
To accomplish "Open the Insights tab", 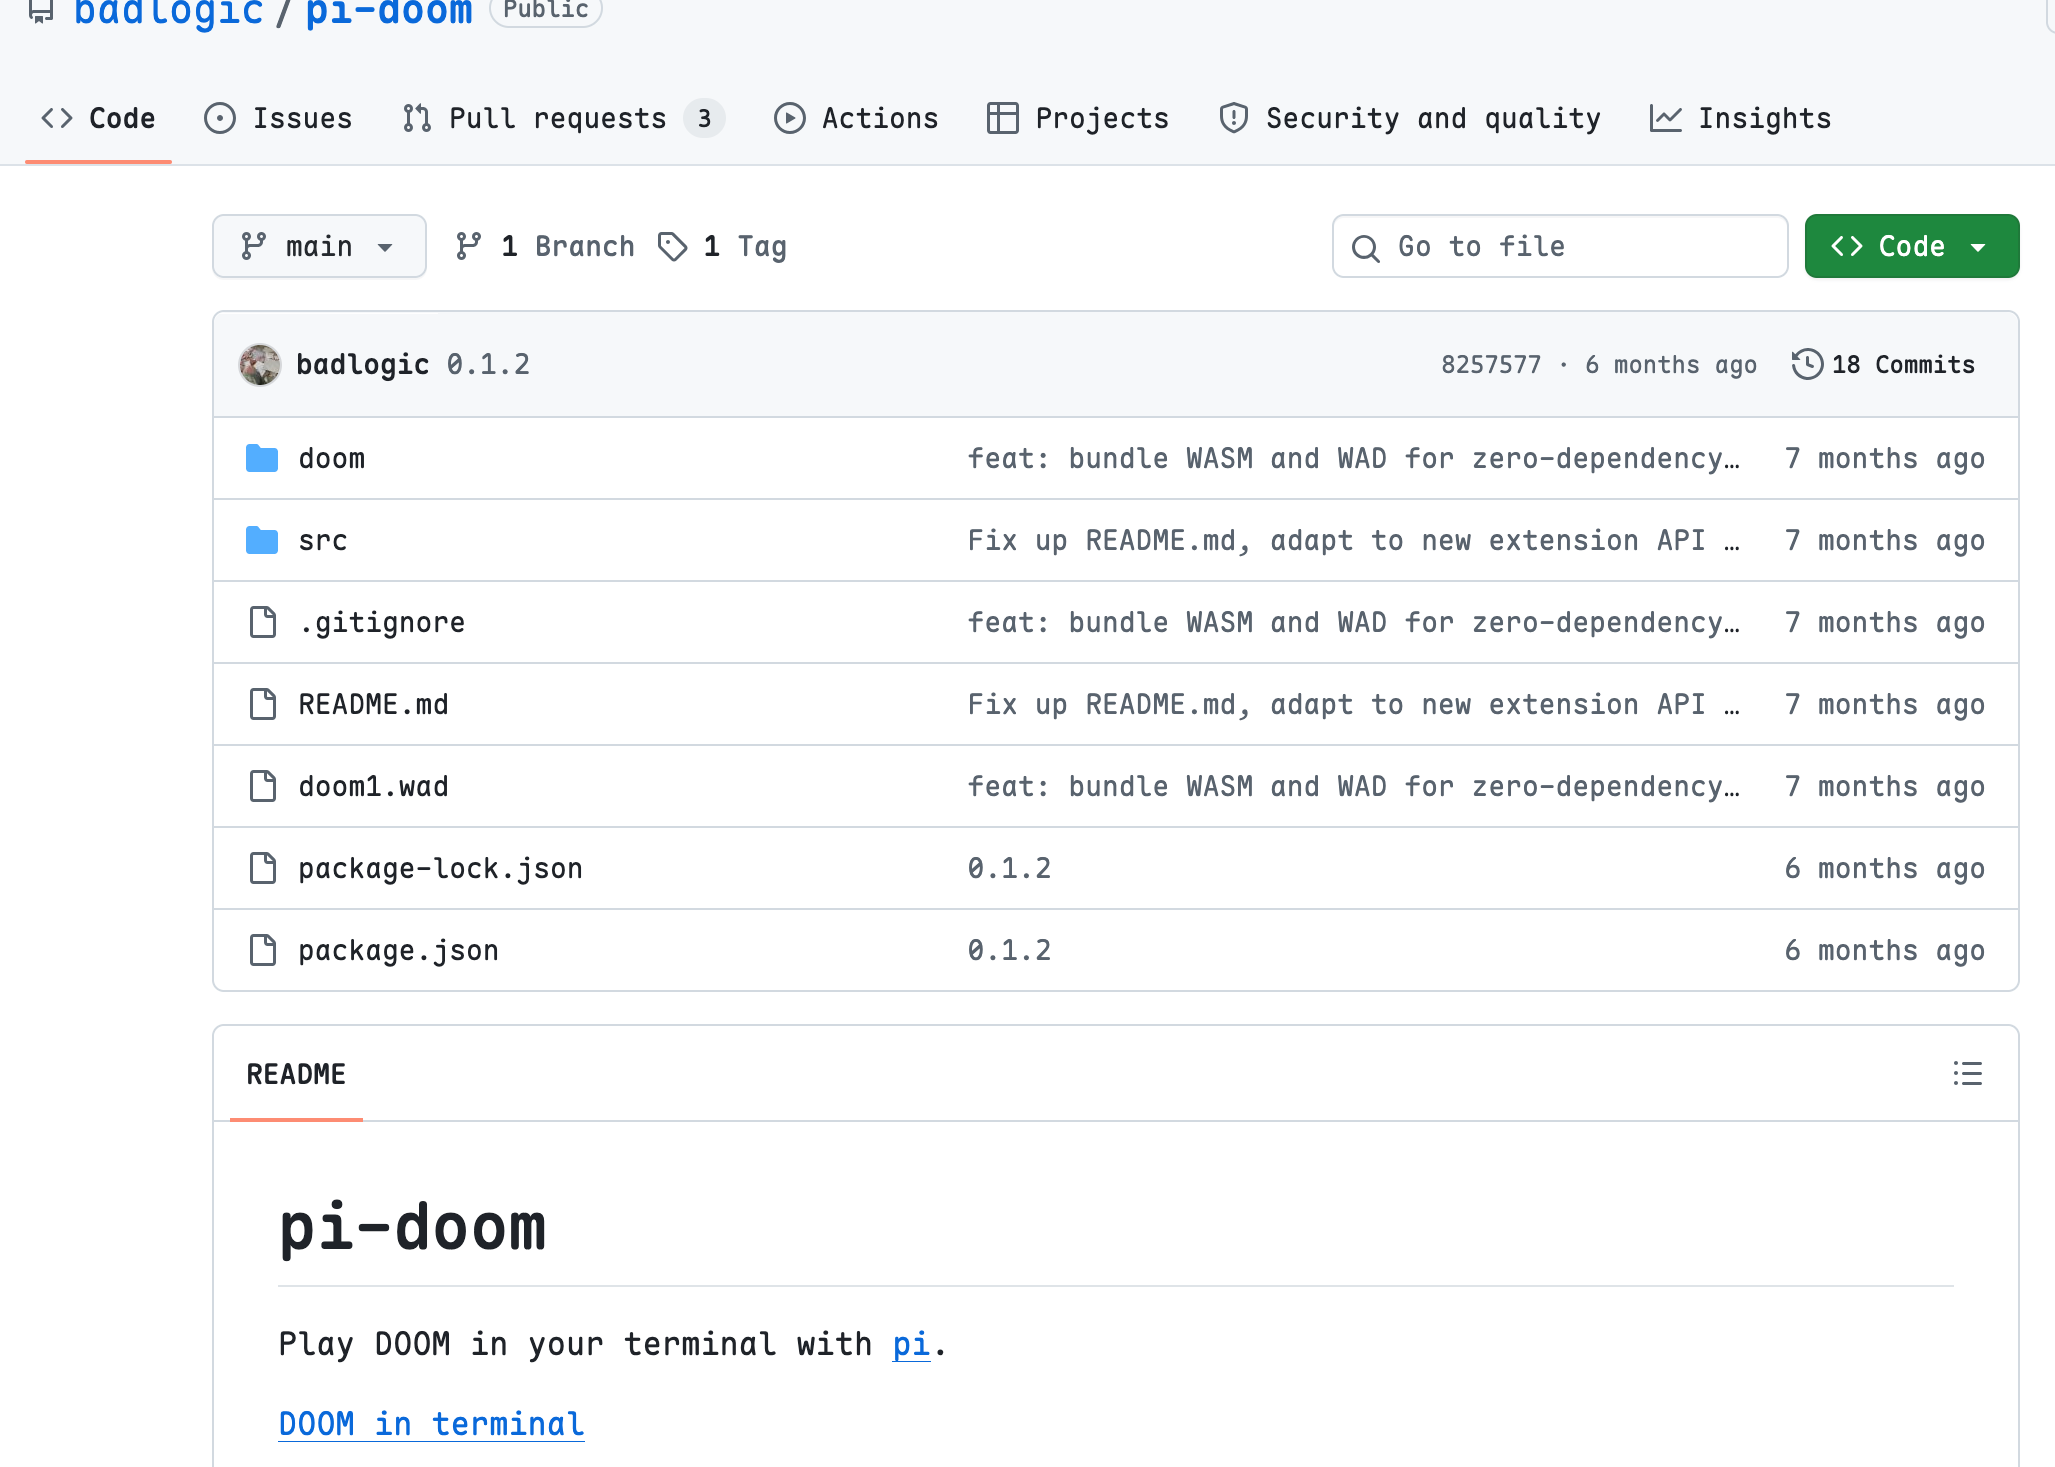I will [x=1740, y=118].
